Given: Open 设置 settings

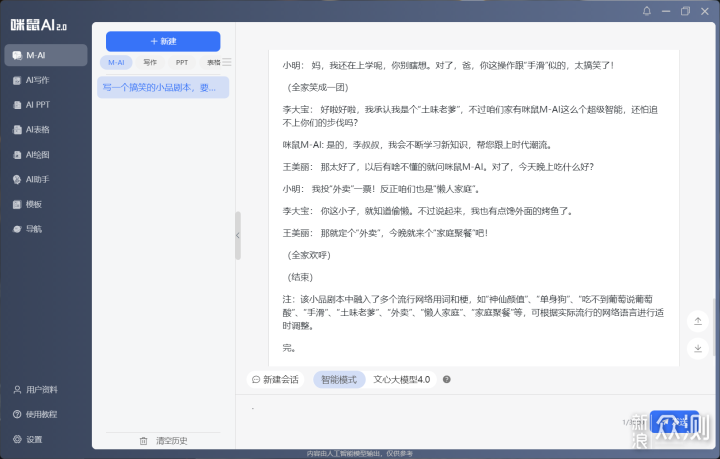Looking at the screenshot, I should click(28, 439).
